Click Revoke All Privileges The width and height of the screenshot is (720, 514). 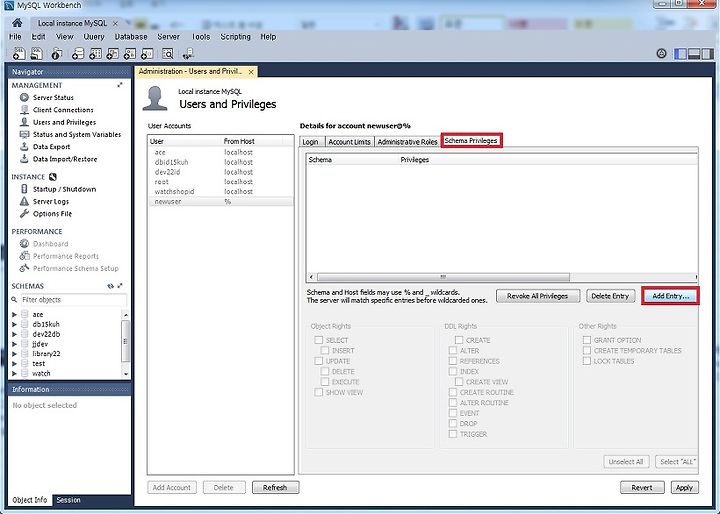click(538, 296)
